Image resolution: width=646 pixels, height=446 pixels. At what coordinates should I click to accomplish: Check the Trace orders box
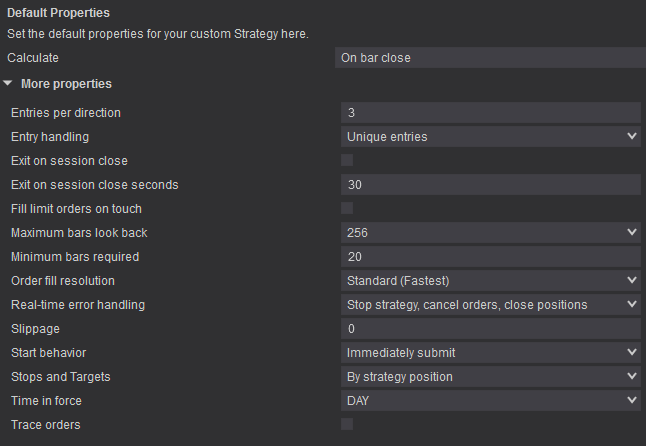[x=347, y=424]
